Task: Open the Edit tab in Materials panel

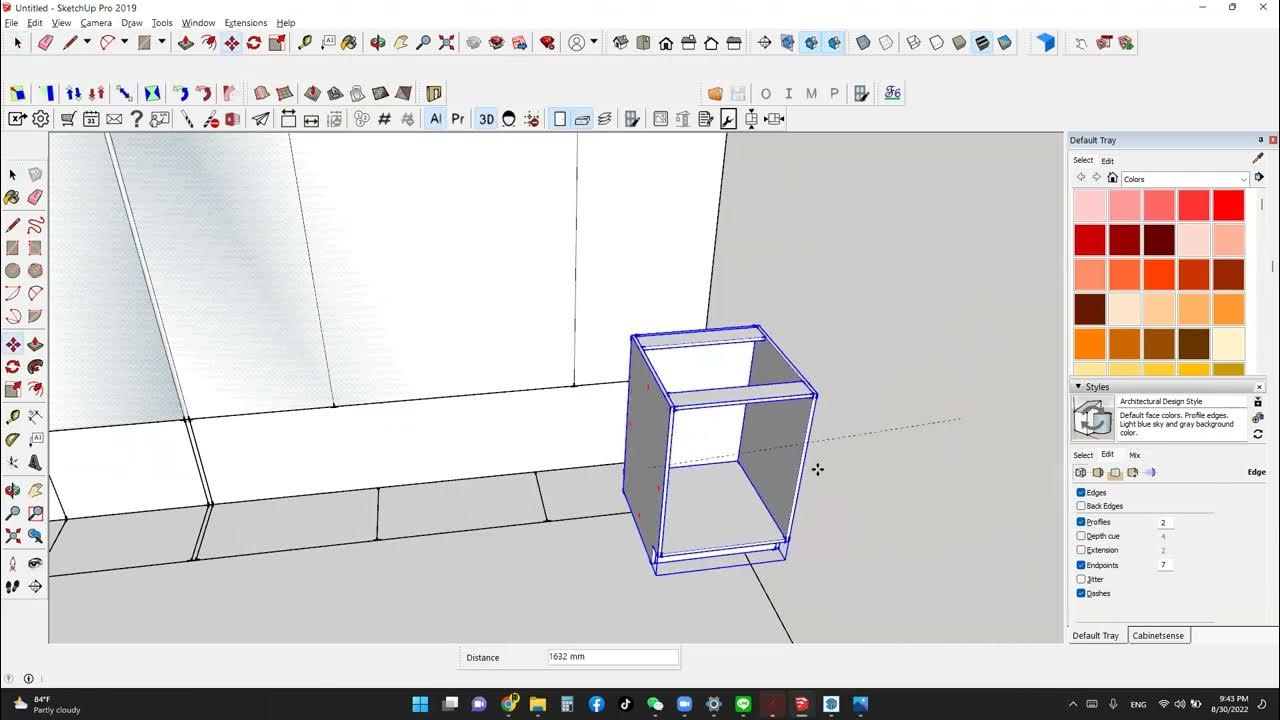Action: [x=1108, y=160]
